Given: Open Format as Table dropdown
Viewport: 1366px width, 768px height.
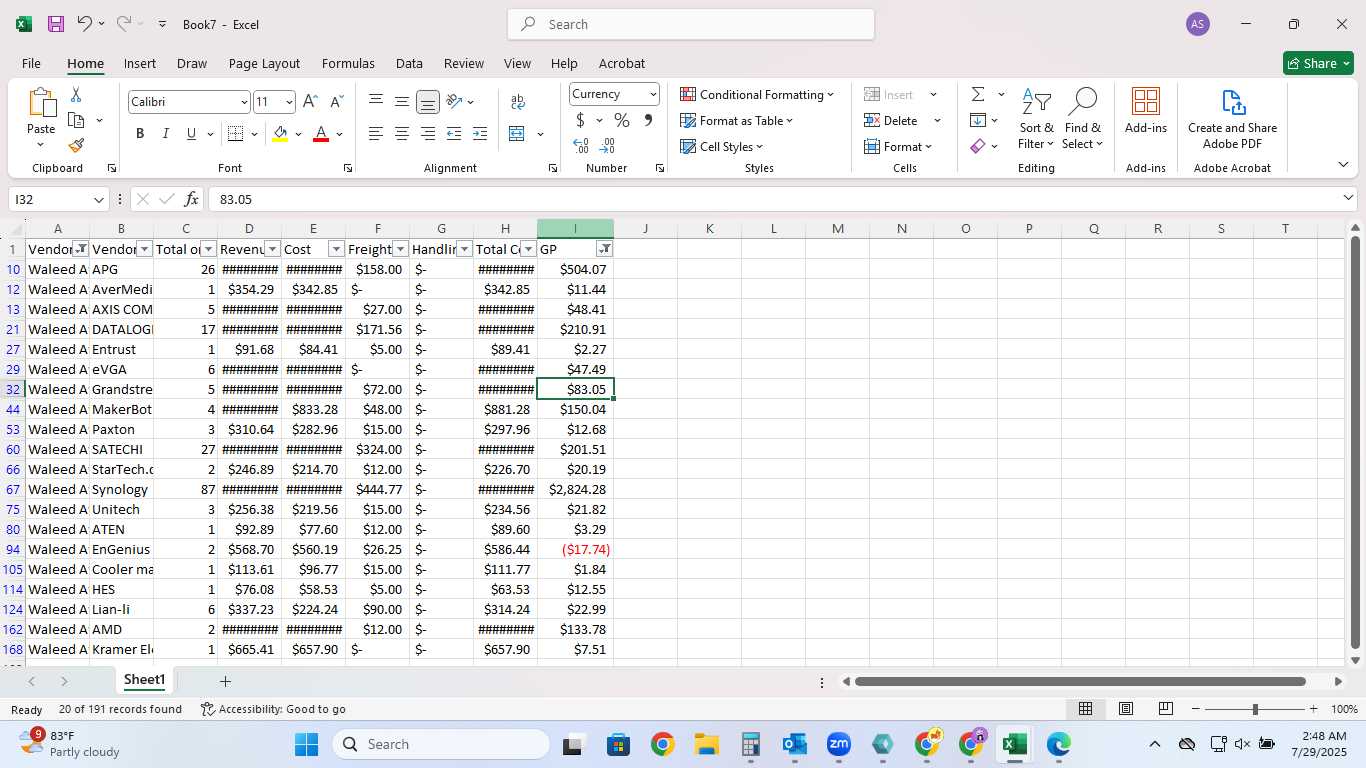Looking at the screenshot, I should tap(737, 120).
